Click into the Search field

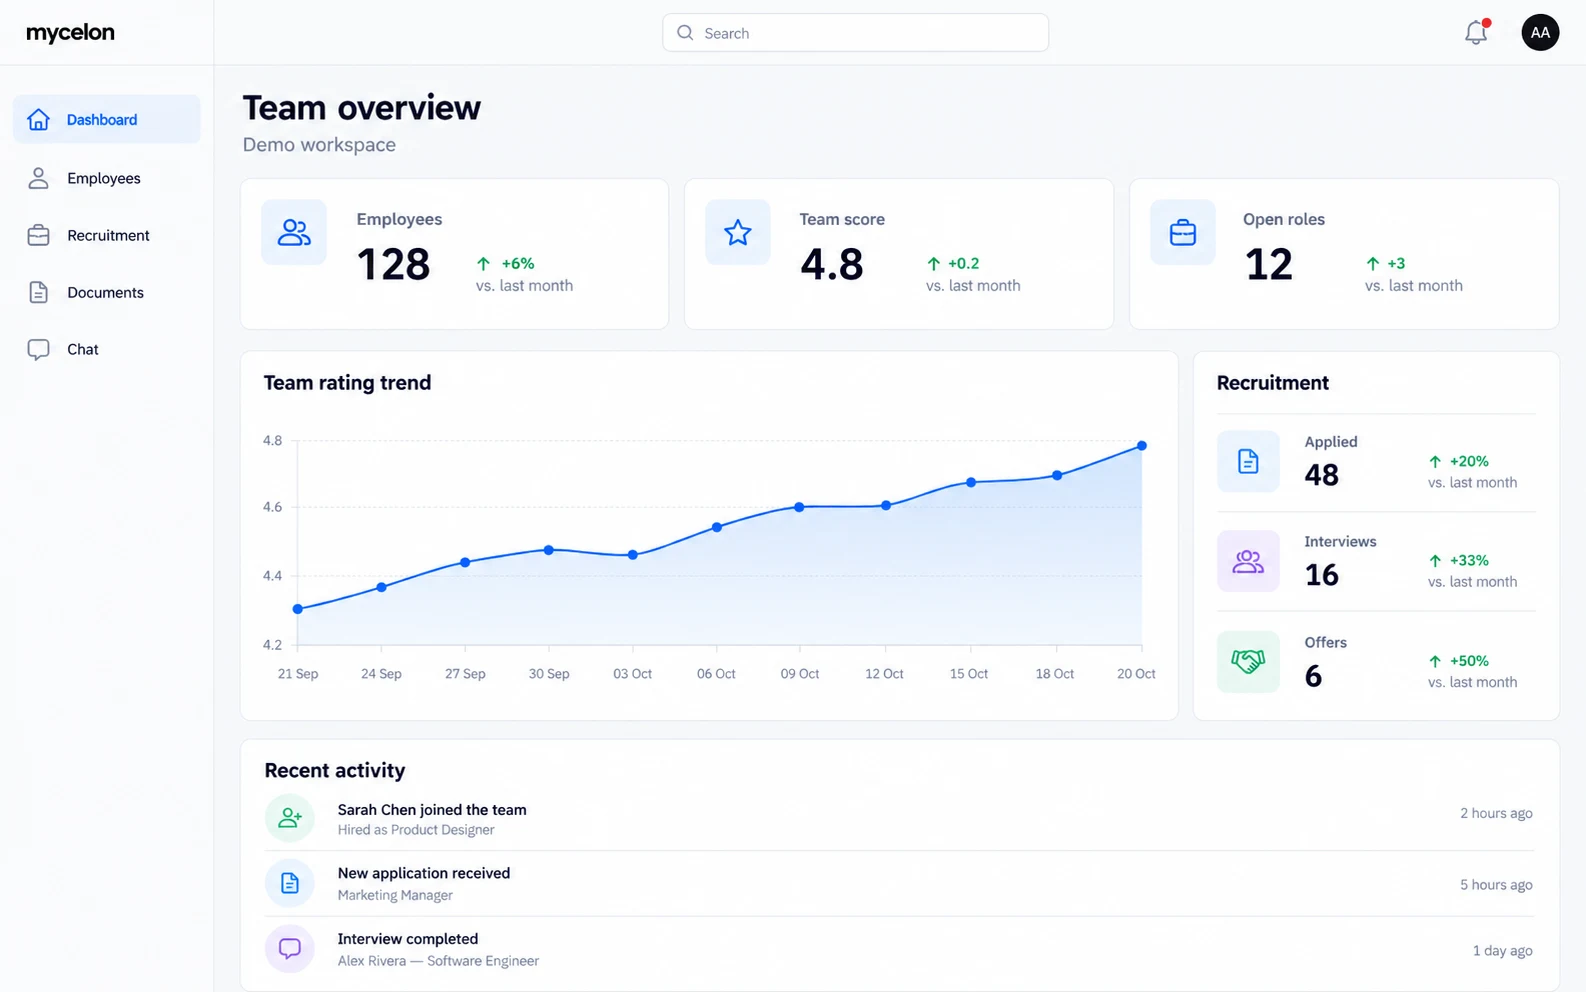pyautogui.click(x=855, y=33)
